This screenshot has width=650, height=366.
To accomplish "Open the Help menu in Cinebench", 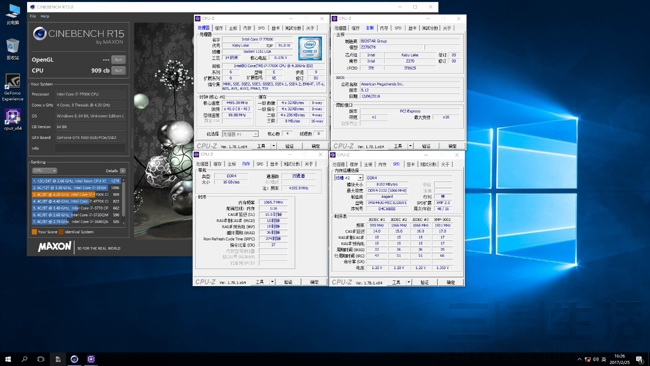I will coord(45,16).
